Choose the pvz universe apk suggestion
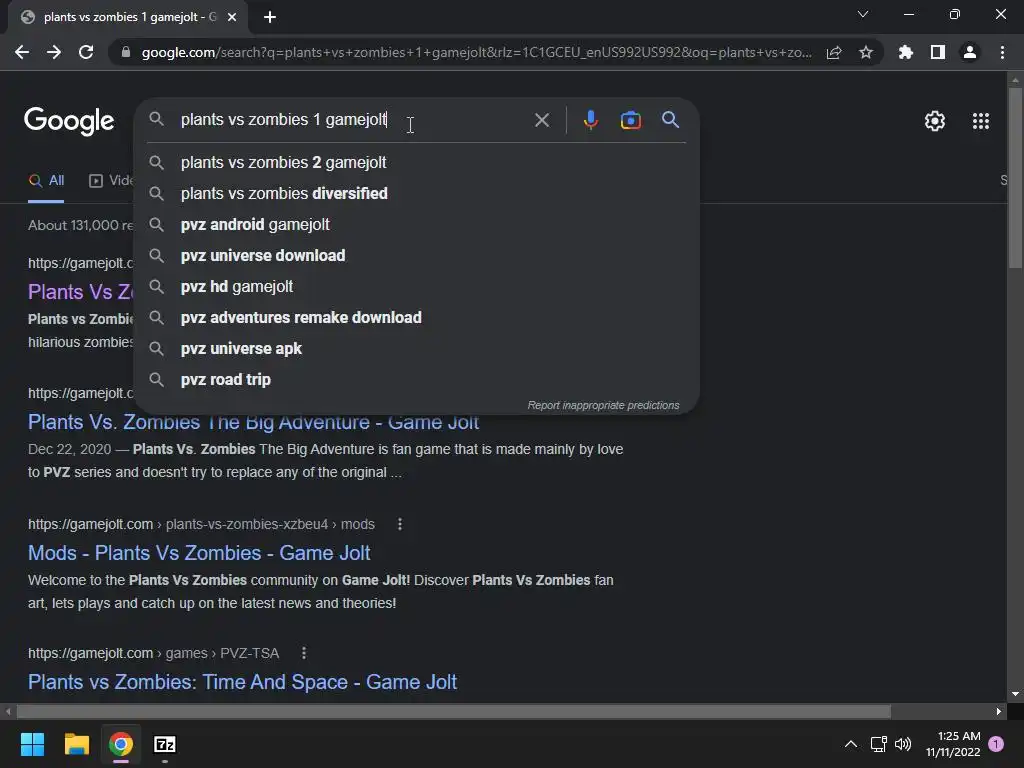Viewport: 1024px width, 768px height. coord(416,349)
